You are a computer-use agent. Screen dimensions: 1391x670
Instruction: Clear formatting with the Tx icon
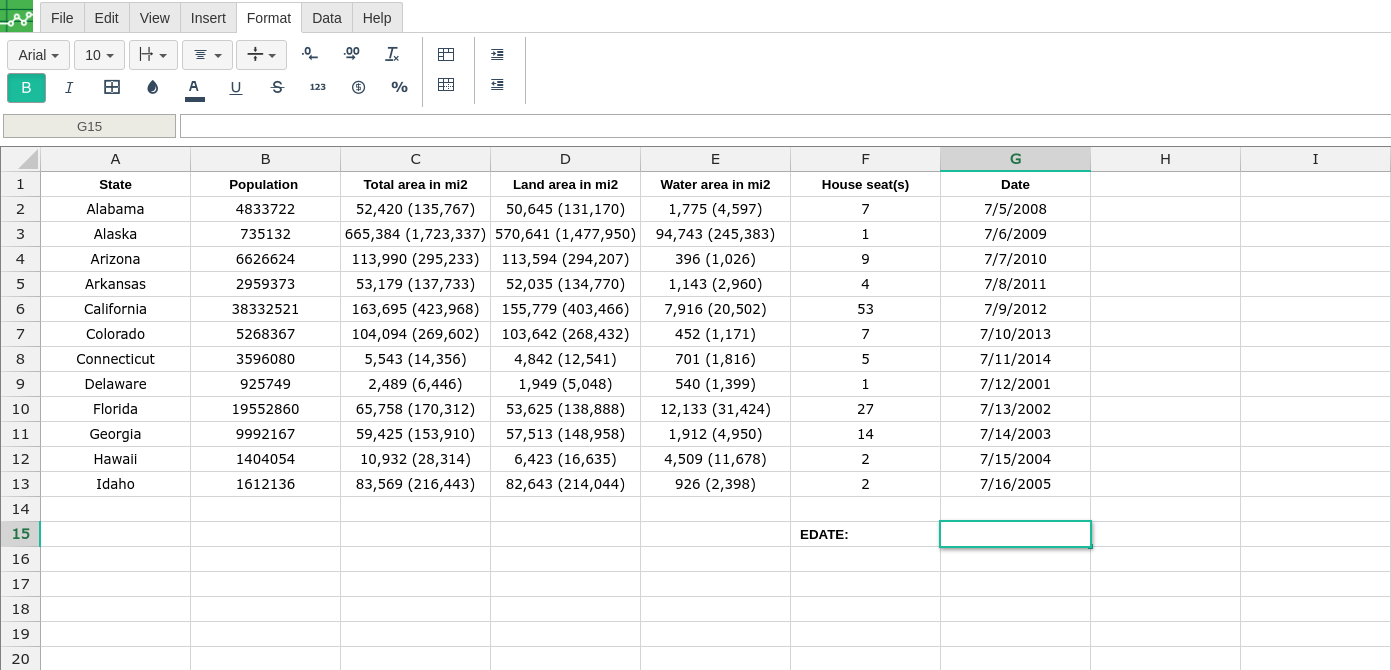392,54
